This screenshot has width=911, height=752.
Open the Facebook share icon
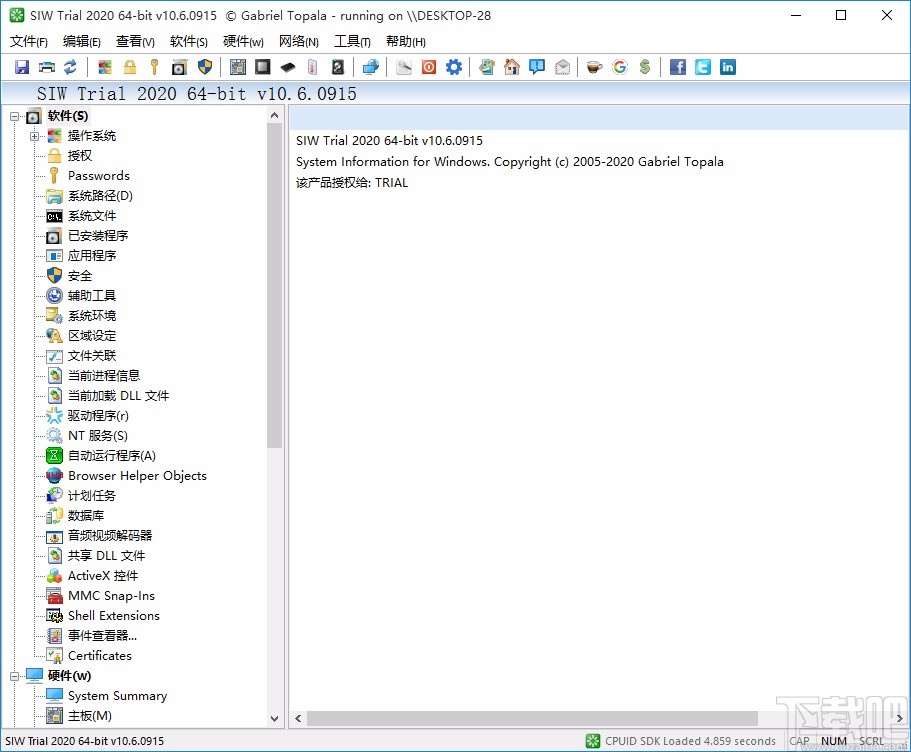click(676, 66)
